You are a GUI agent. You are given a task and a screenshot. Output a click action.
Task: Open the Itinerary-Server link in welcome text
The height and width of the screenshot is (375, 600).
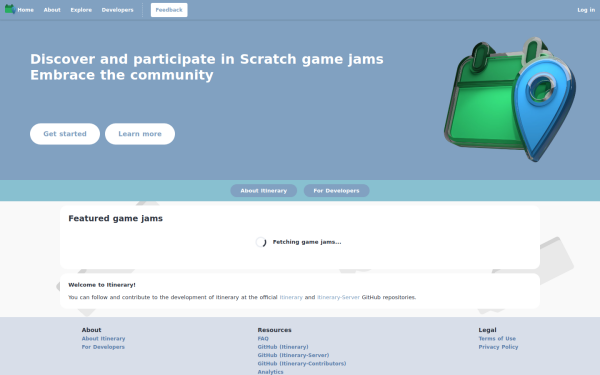[x=338, y=297]
